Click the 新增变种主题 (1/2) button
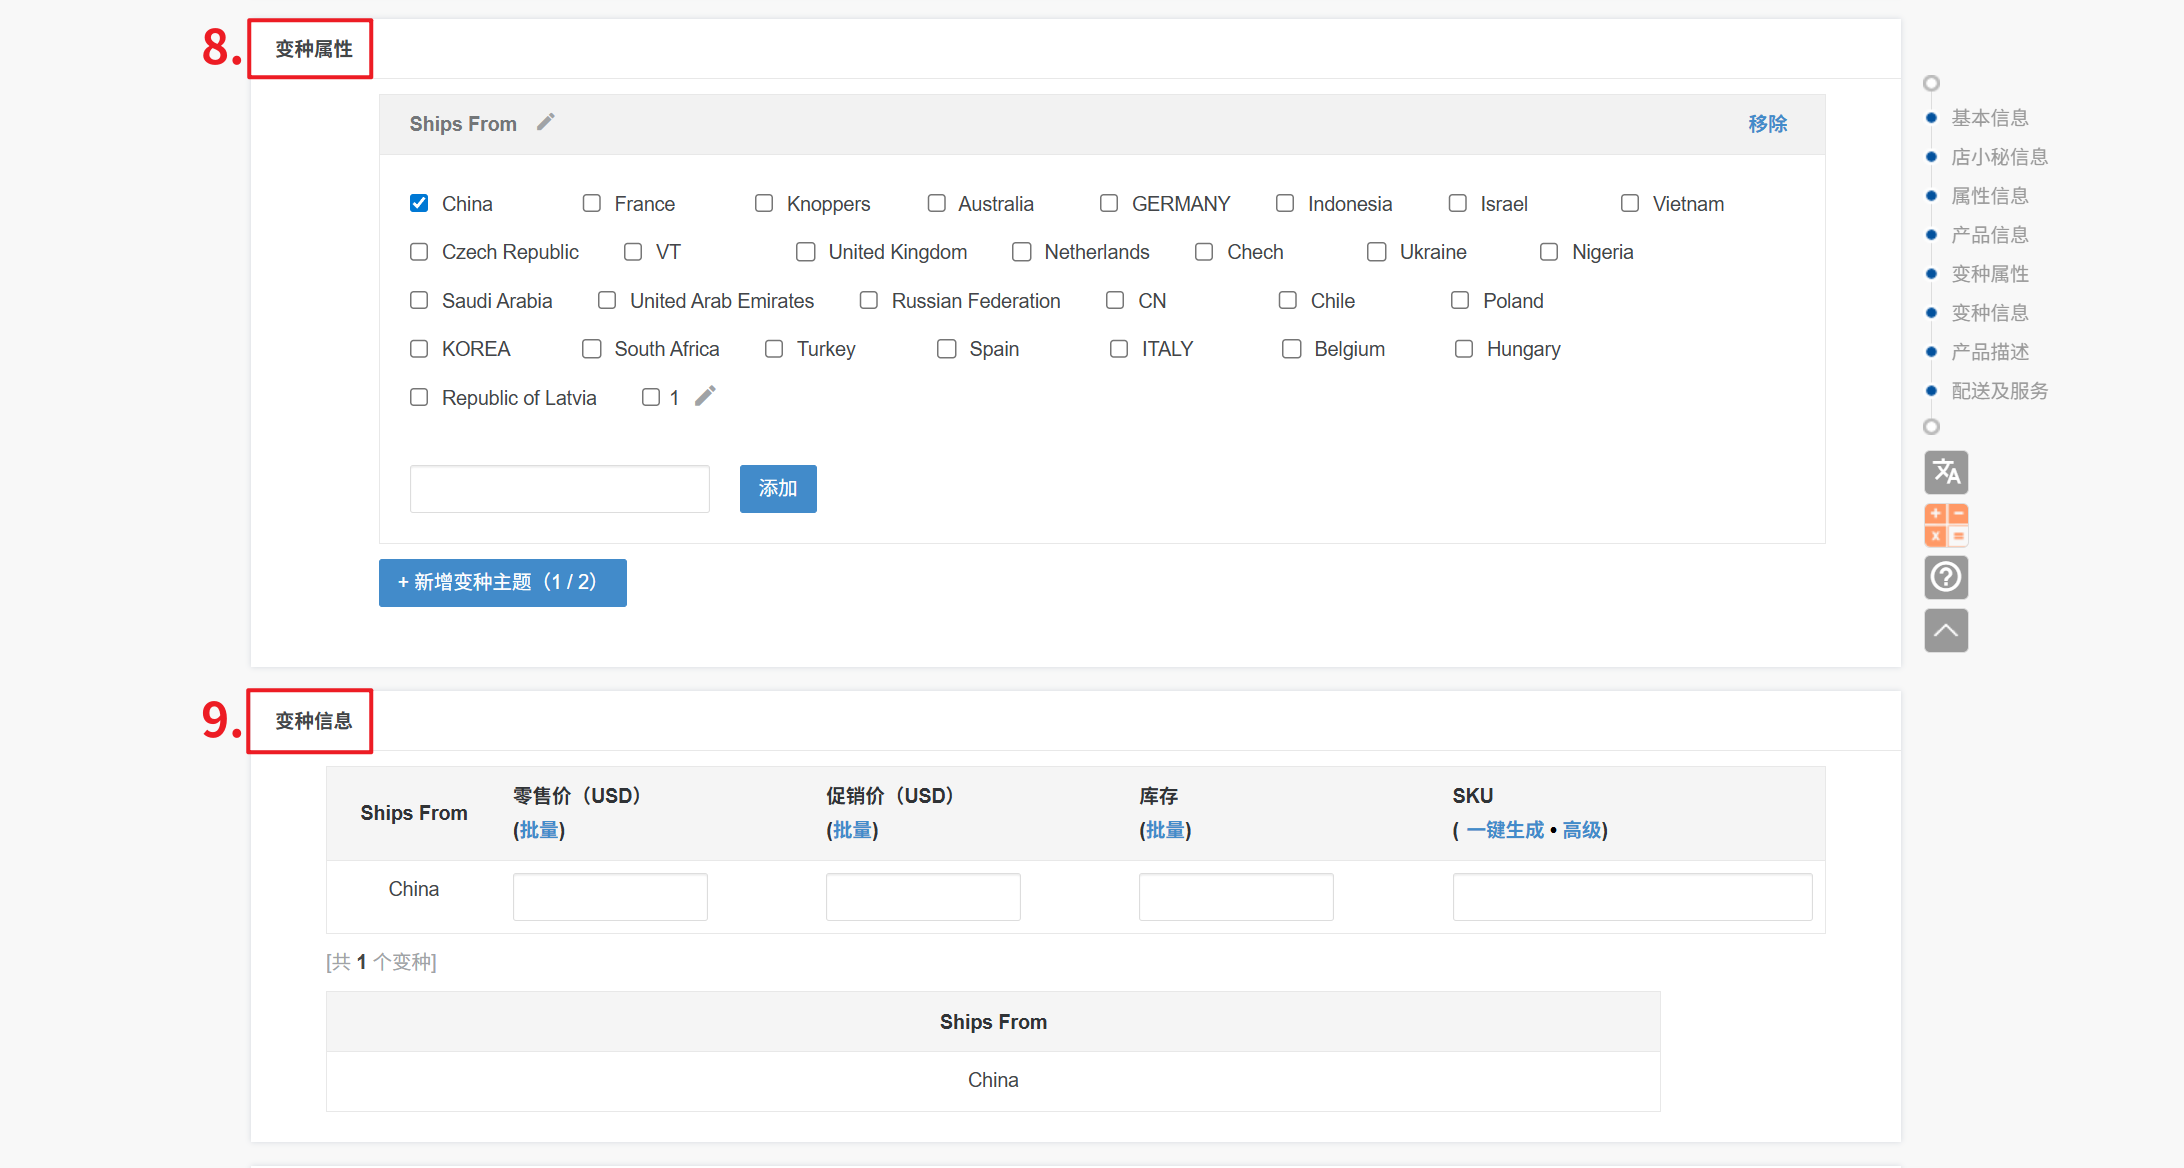The image size is (2184, 1168). click(502, 582)
